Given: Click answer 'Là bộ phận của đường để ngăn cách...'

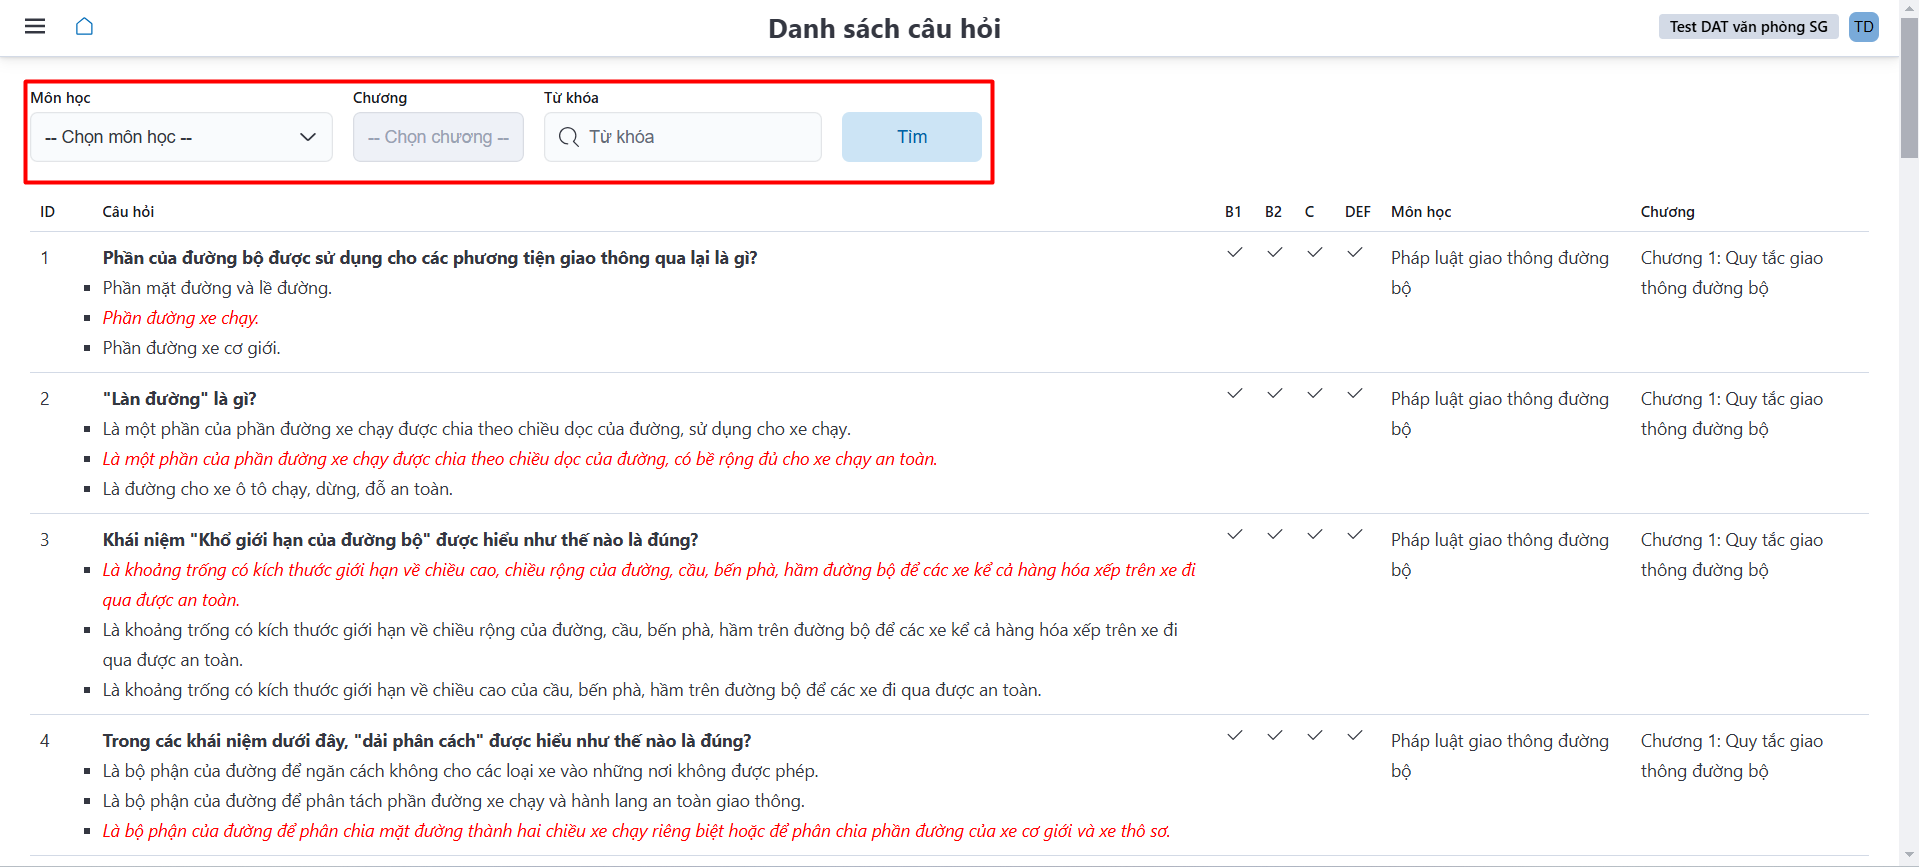Looking at the screenshot, I should (x=461, y=771).
